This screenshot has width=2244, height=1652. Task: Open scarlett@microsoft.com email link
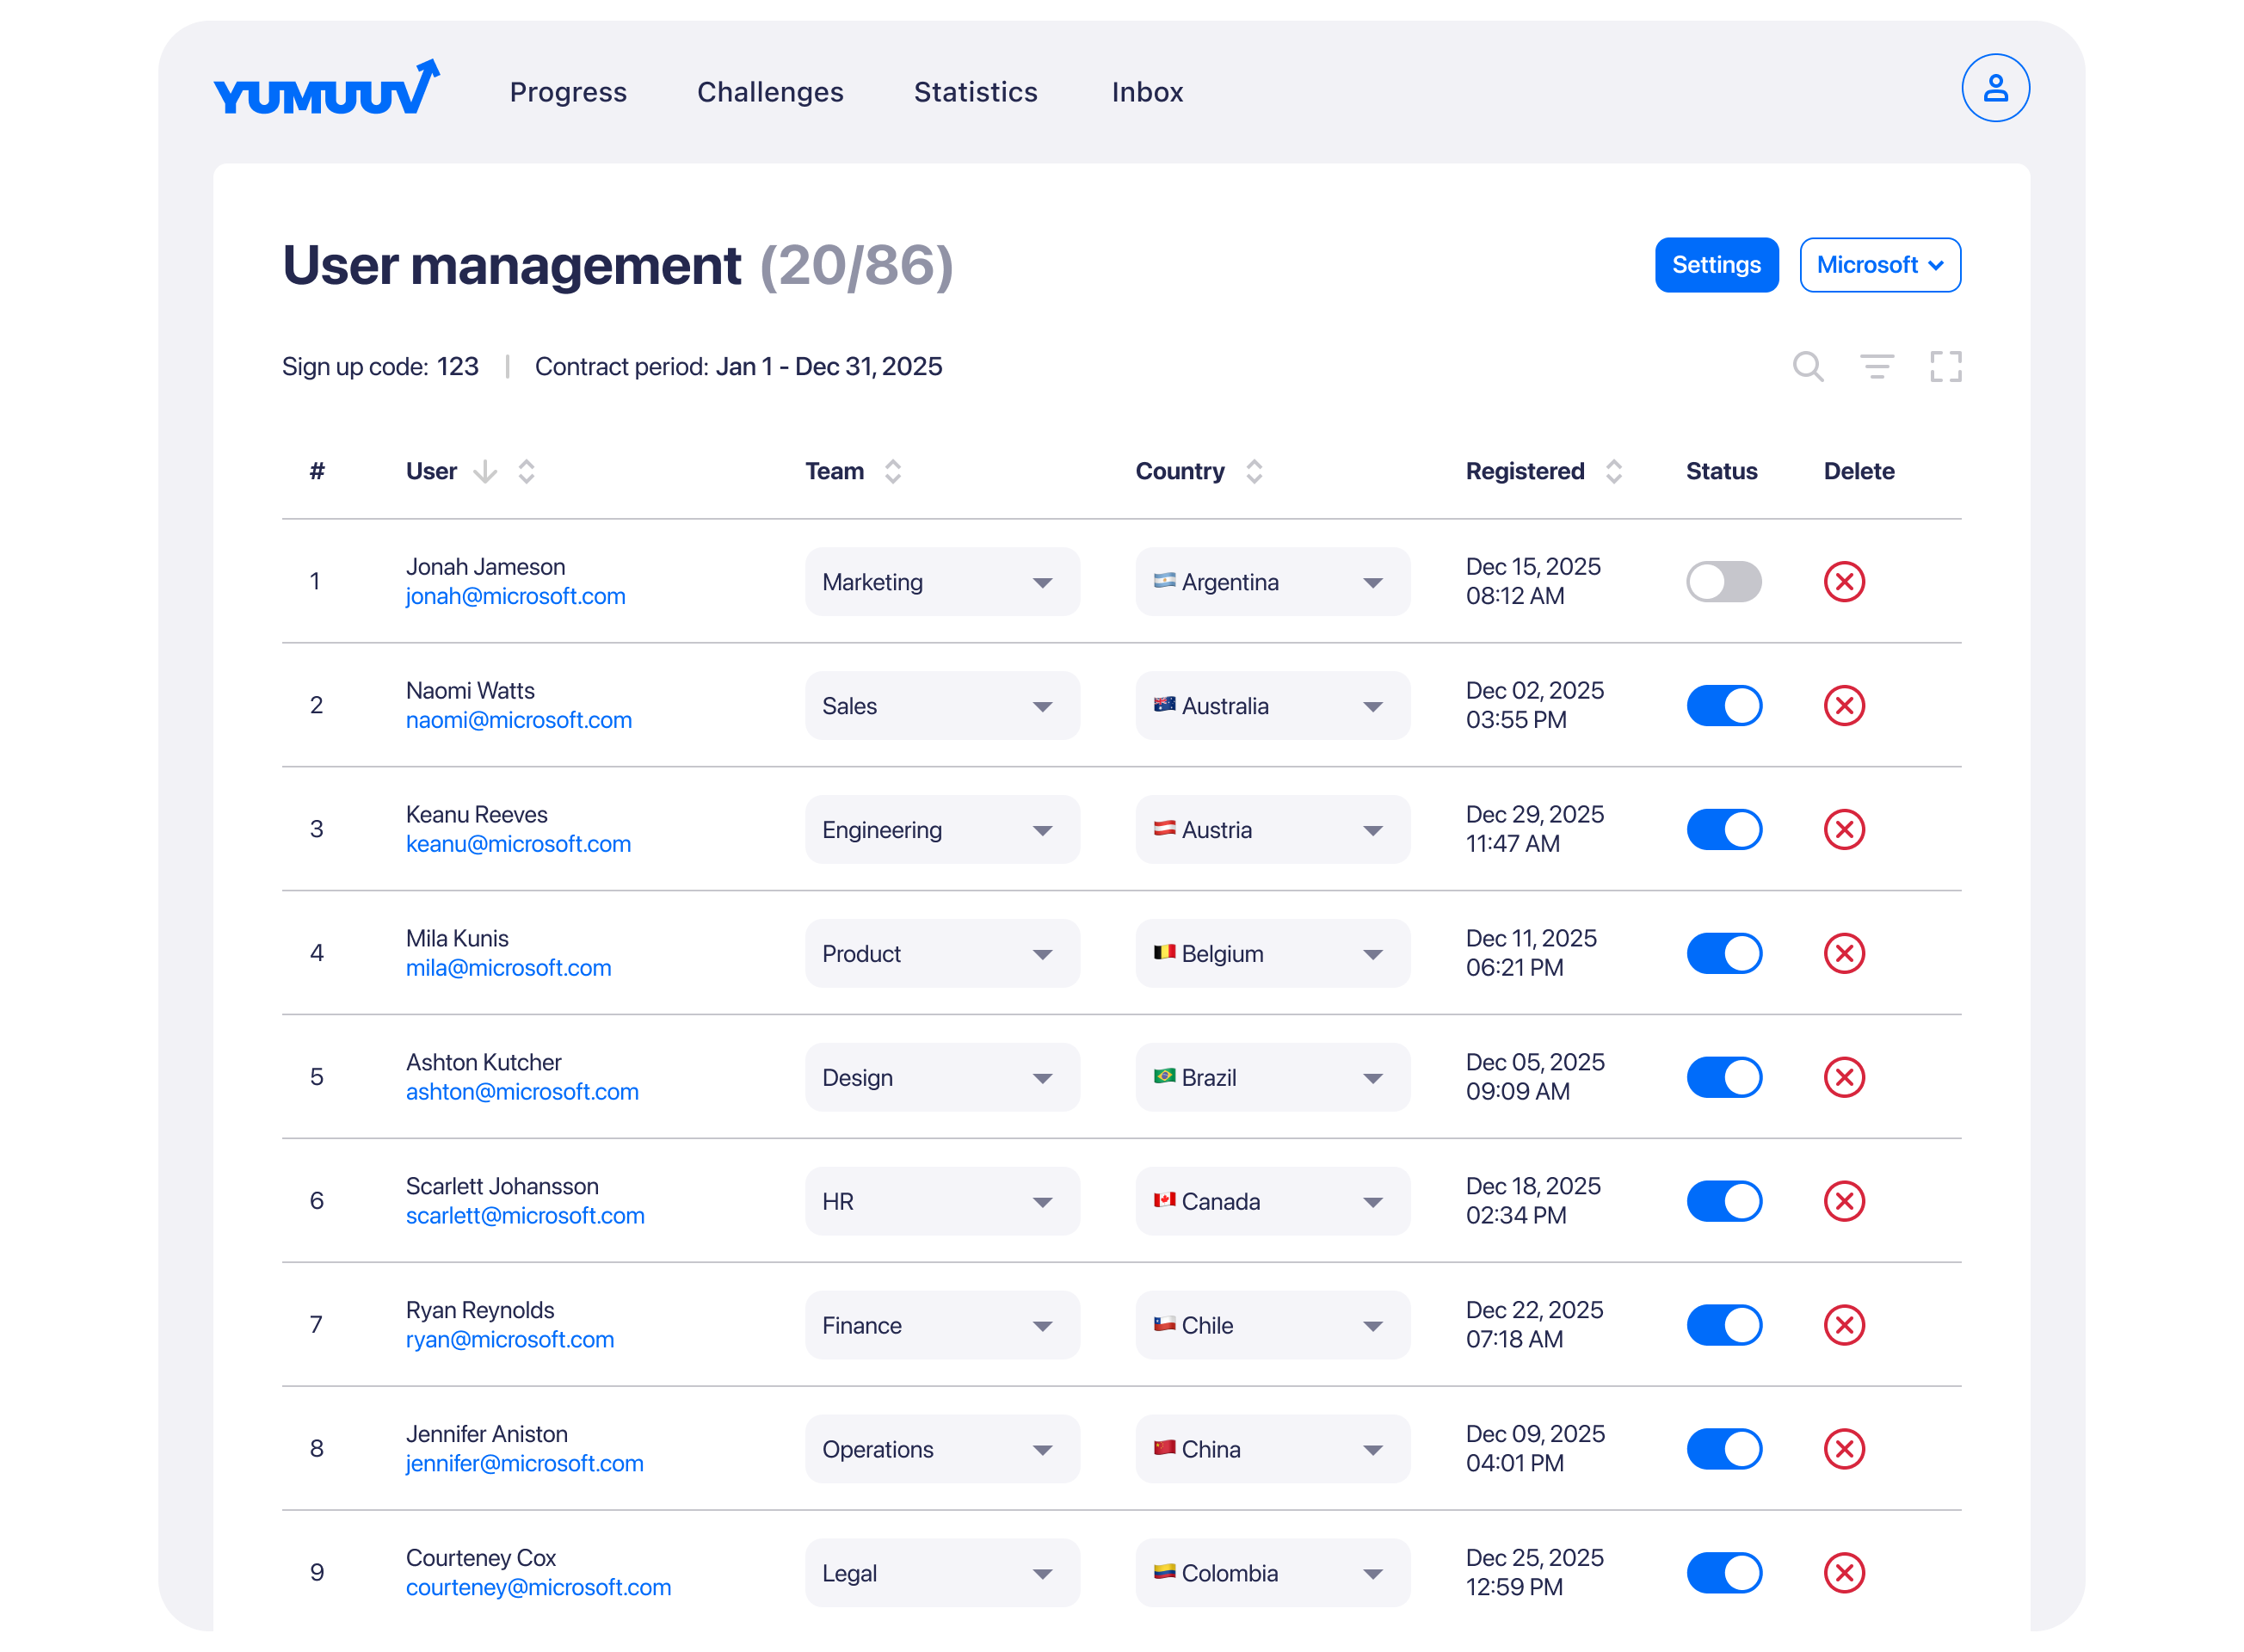point(525,1216)
